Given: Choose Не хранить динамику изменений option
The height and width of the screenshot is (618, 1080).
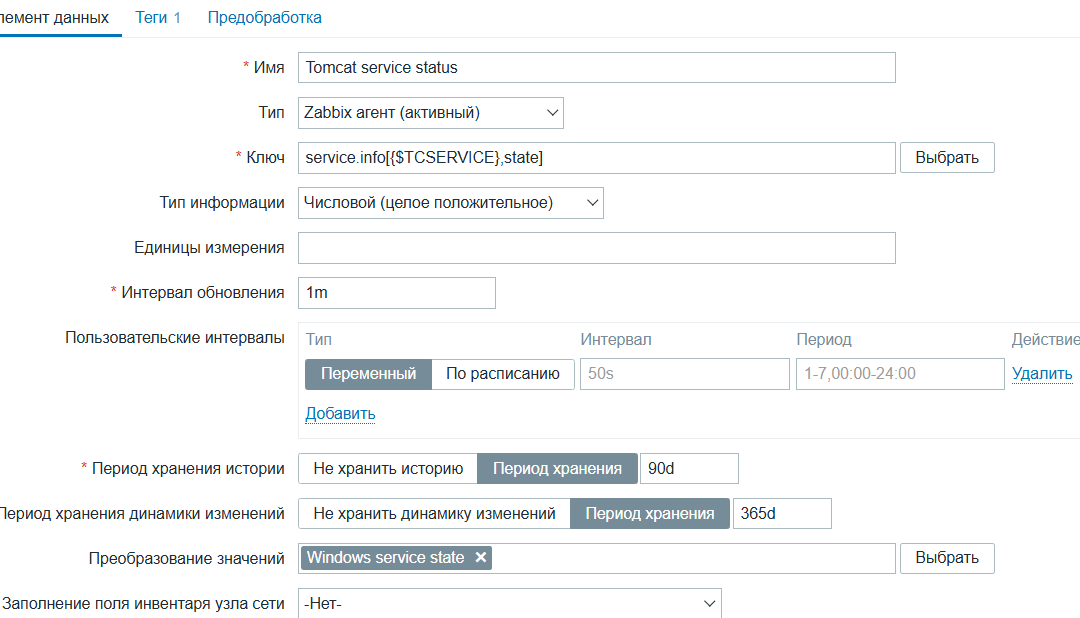Looking at the screenshot, I should coord(434,513).
